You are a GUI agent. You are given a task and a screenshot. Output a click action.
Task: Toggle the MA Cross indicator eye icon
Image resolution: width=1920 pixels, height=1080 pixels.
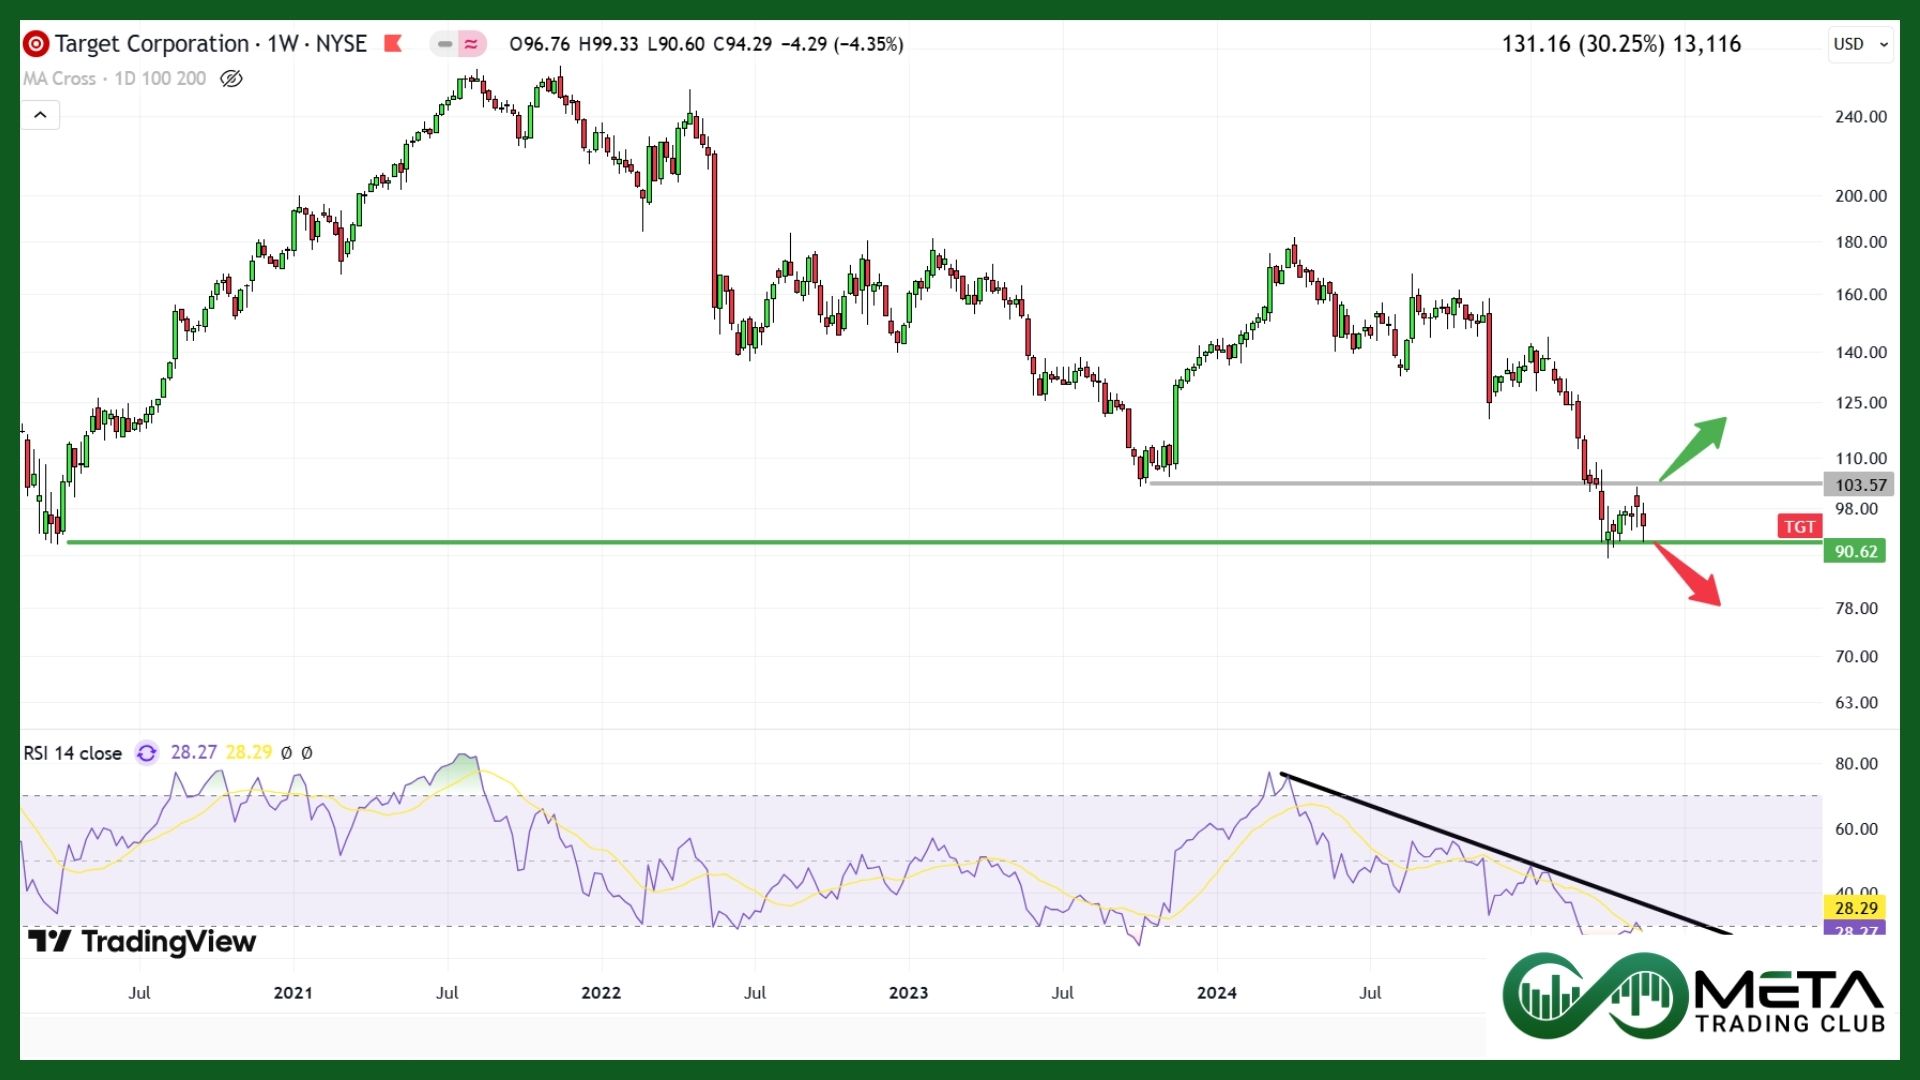231,78
